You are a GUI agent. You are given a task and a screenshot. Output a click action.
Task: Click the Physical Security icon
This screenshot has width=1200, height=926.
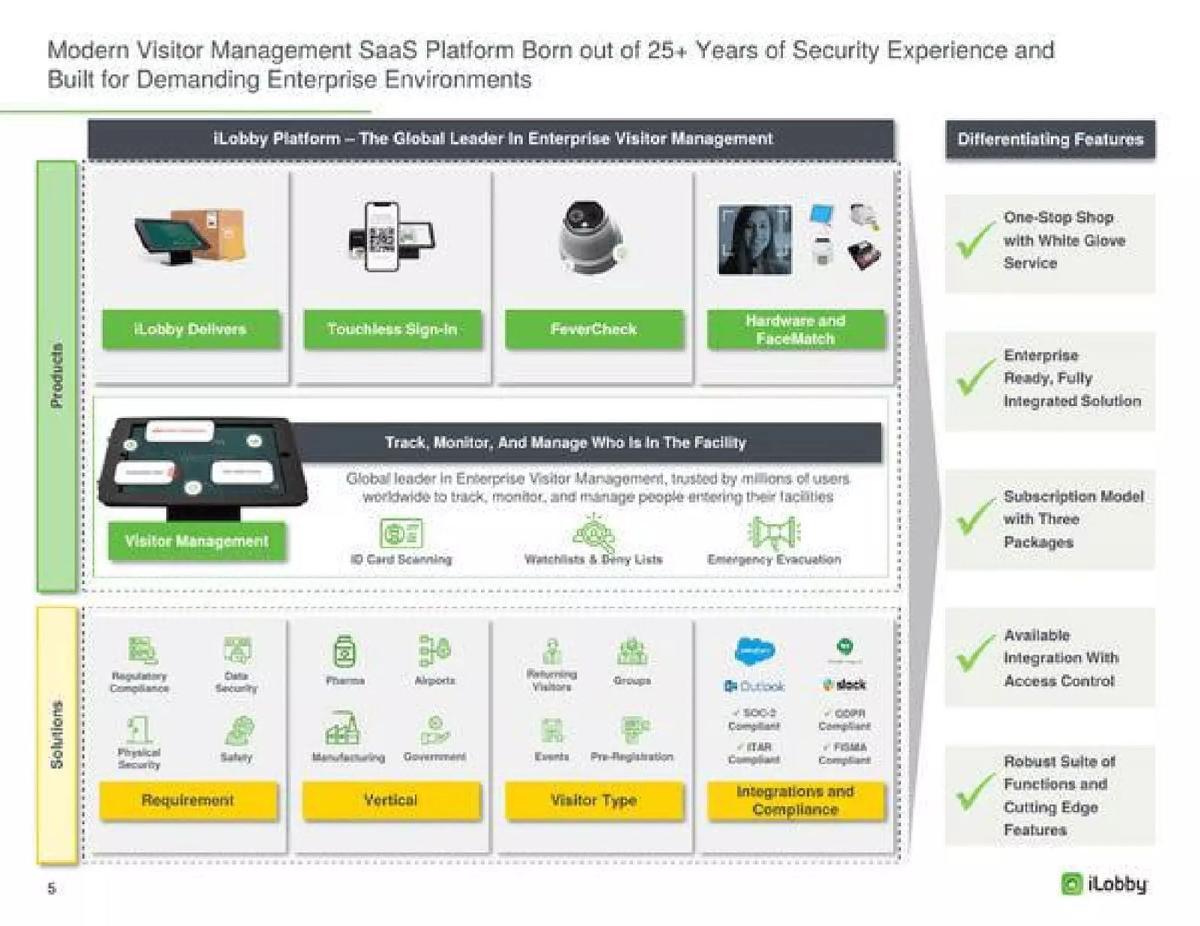(x=139, y=728)
